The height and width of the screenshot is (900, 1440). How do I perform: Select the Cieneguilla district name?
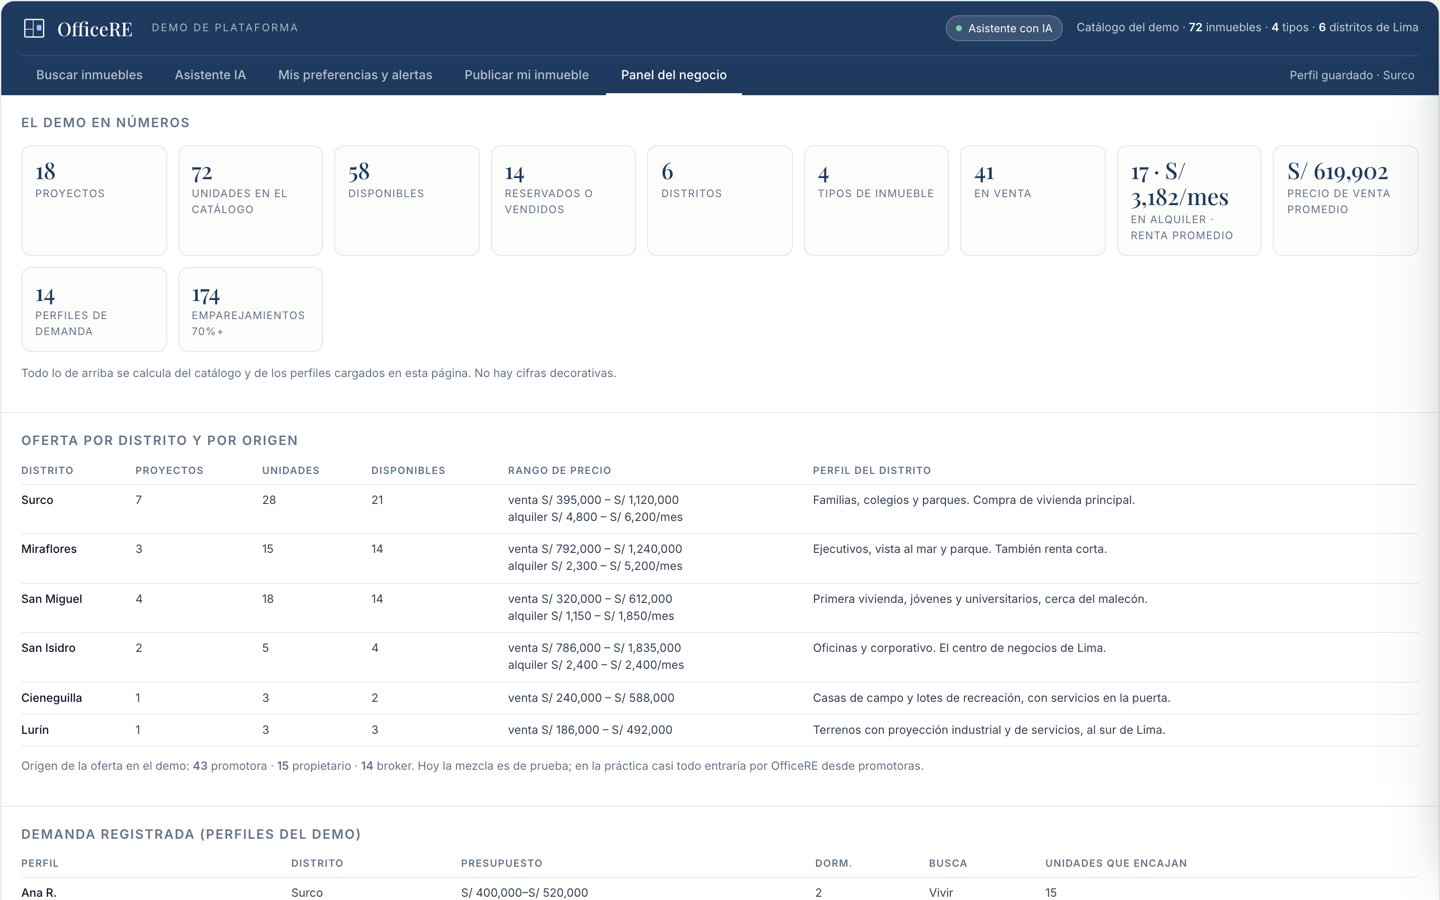click(x=52, y=698)
